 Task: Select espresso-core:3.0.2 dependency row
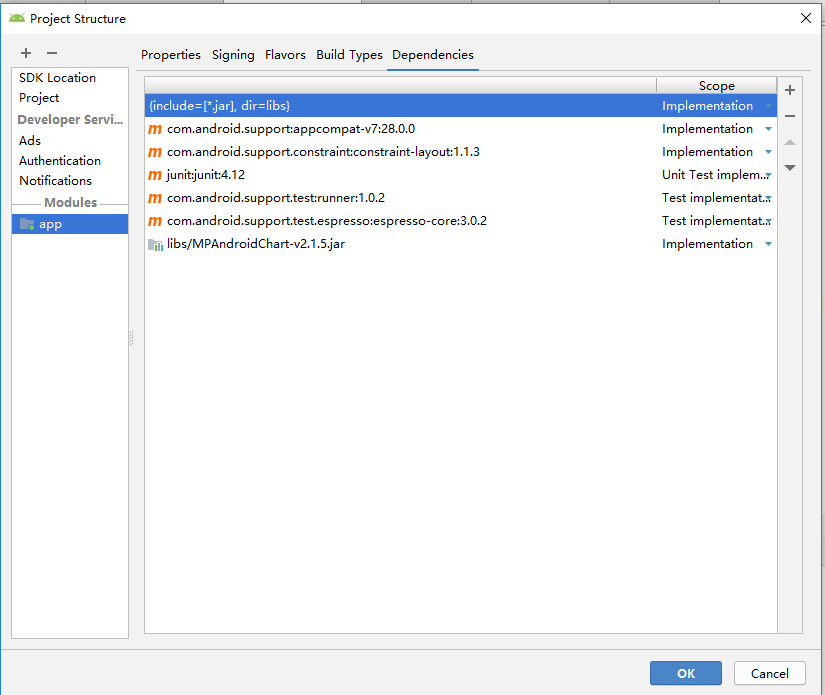point(460,221)
